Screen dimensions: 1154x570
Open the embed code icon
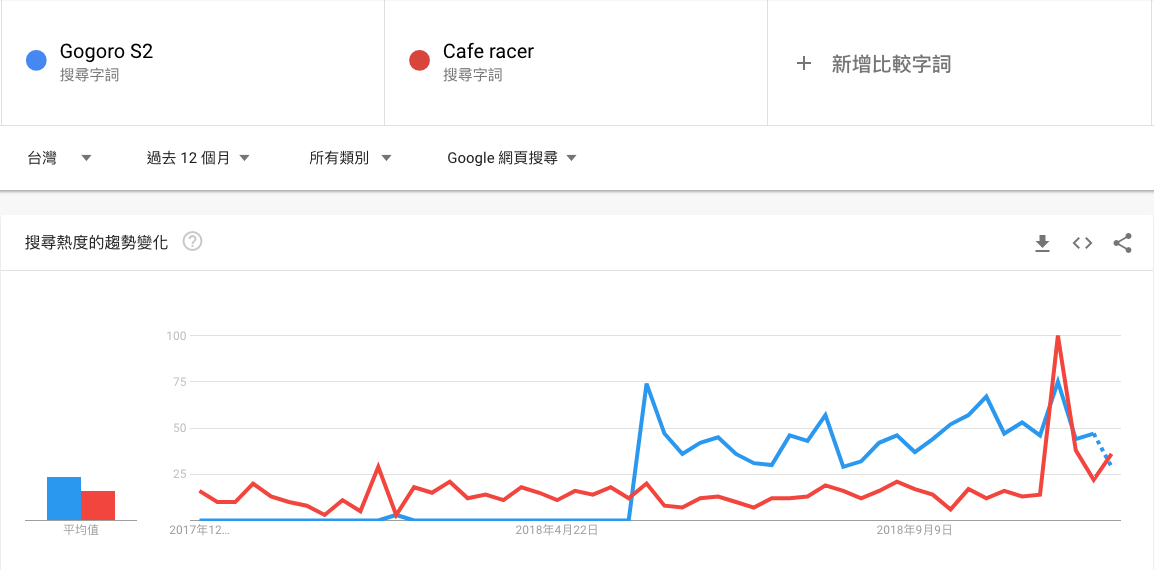1082,243
